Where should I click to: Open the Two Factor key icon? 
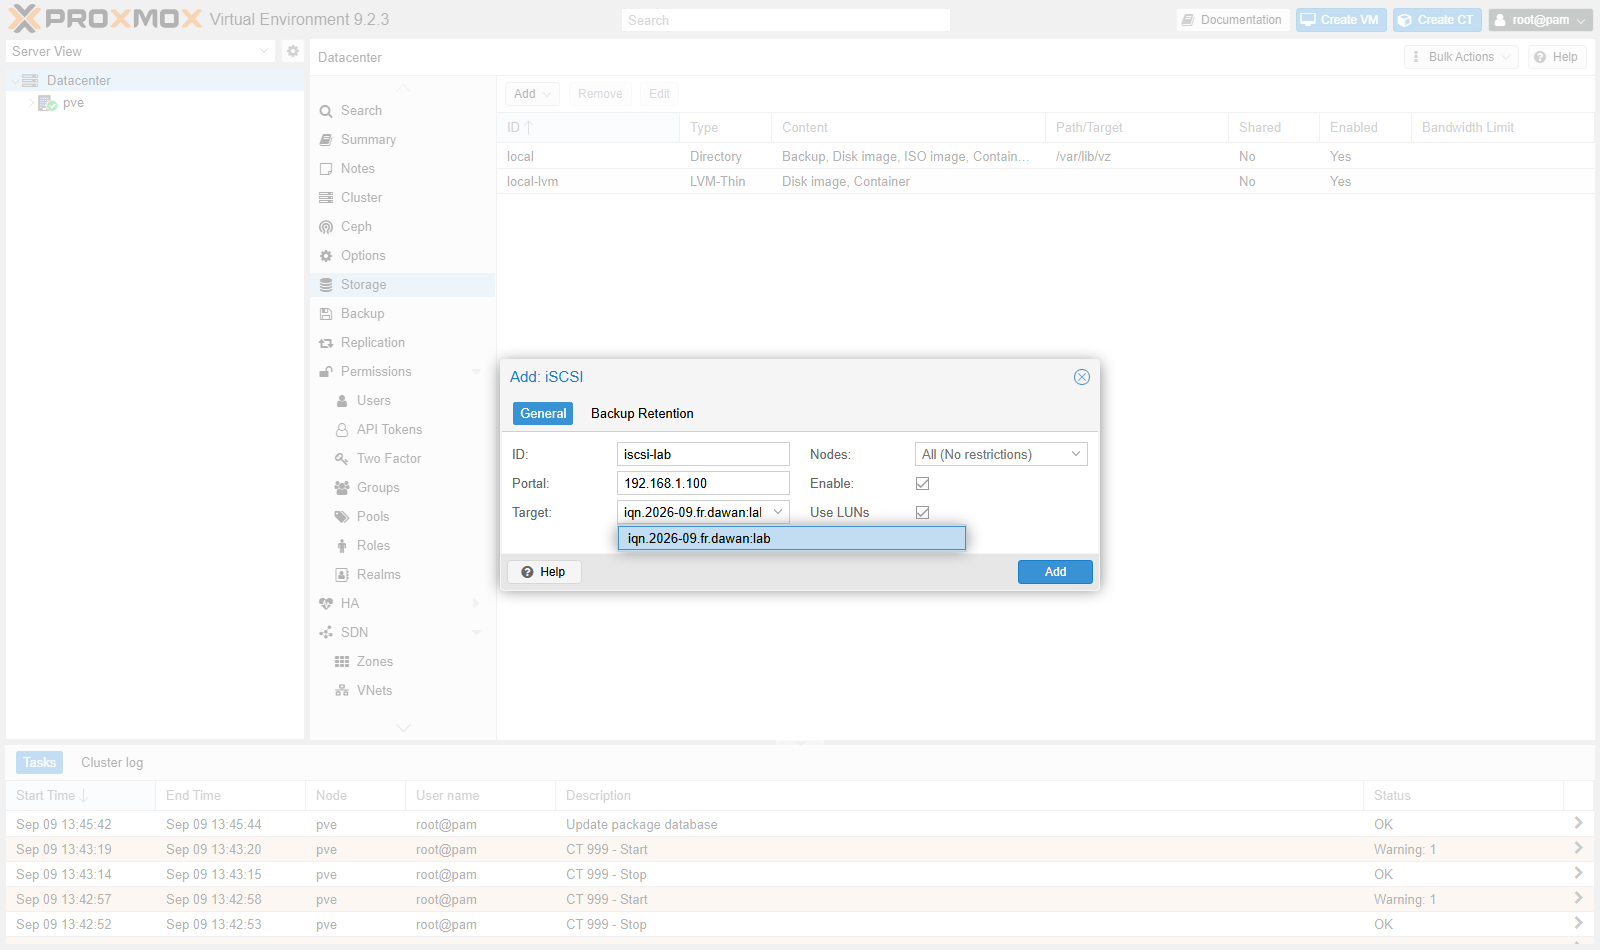[x=342, y=459]
